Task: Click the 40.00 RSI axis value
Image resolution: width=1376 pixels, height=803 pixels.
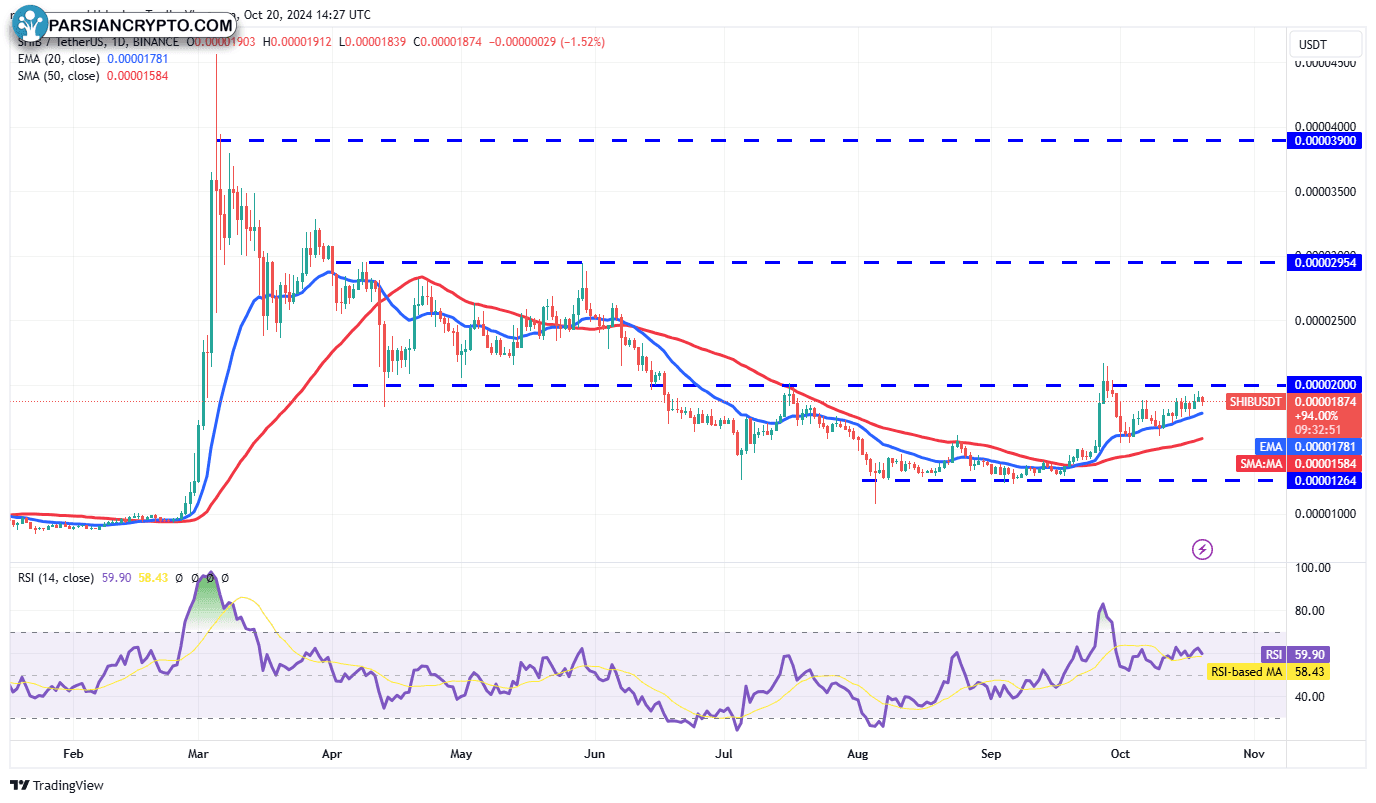Action: click(x=1312, y=696)
